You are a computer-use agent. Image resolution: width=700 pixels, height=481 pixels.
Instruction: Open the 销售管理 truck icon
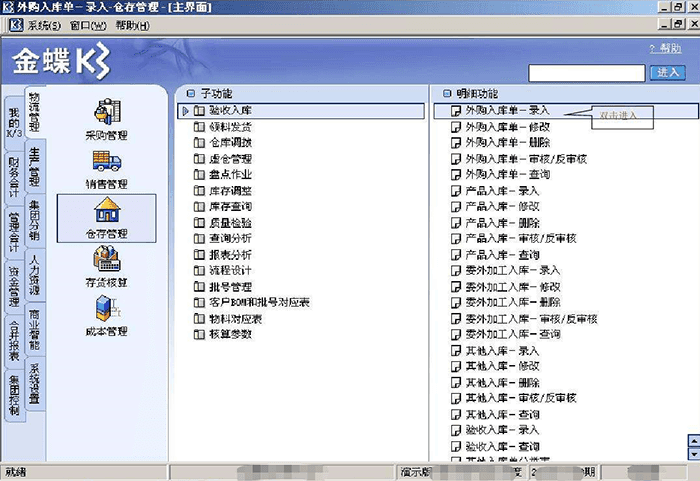[107, 161]
